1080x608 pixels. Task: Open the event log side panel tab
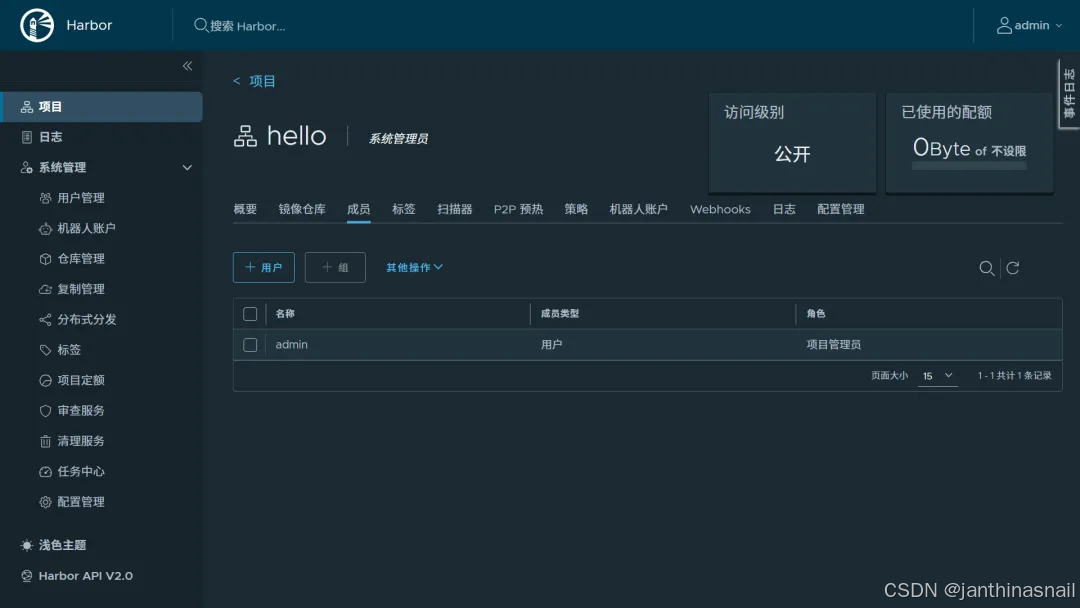pos(1069,94)
